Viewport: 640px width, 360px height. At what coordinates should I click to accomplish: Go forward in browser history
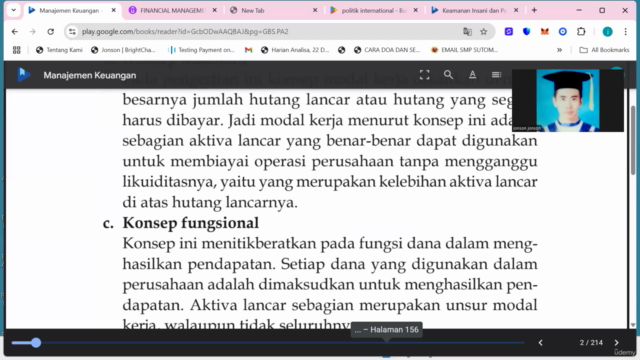click(33, 31)
